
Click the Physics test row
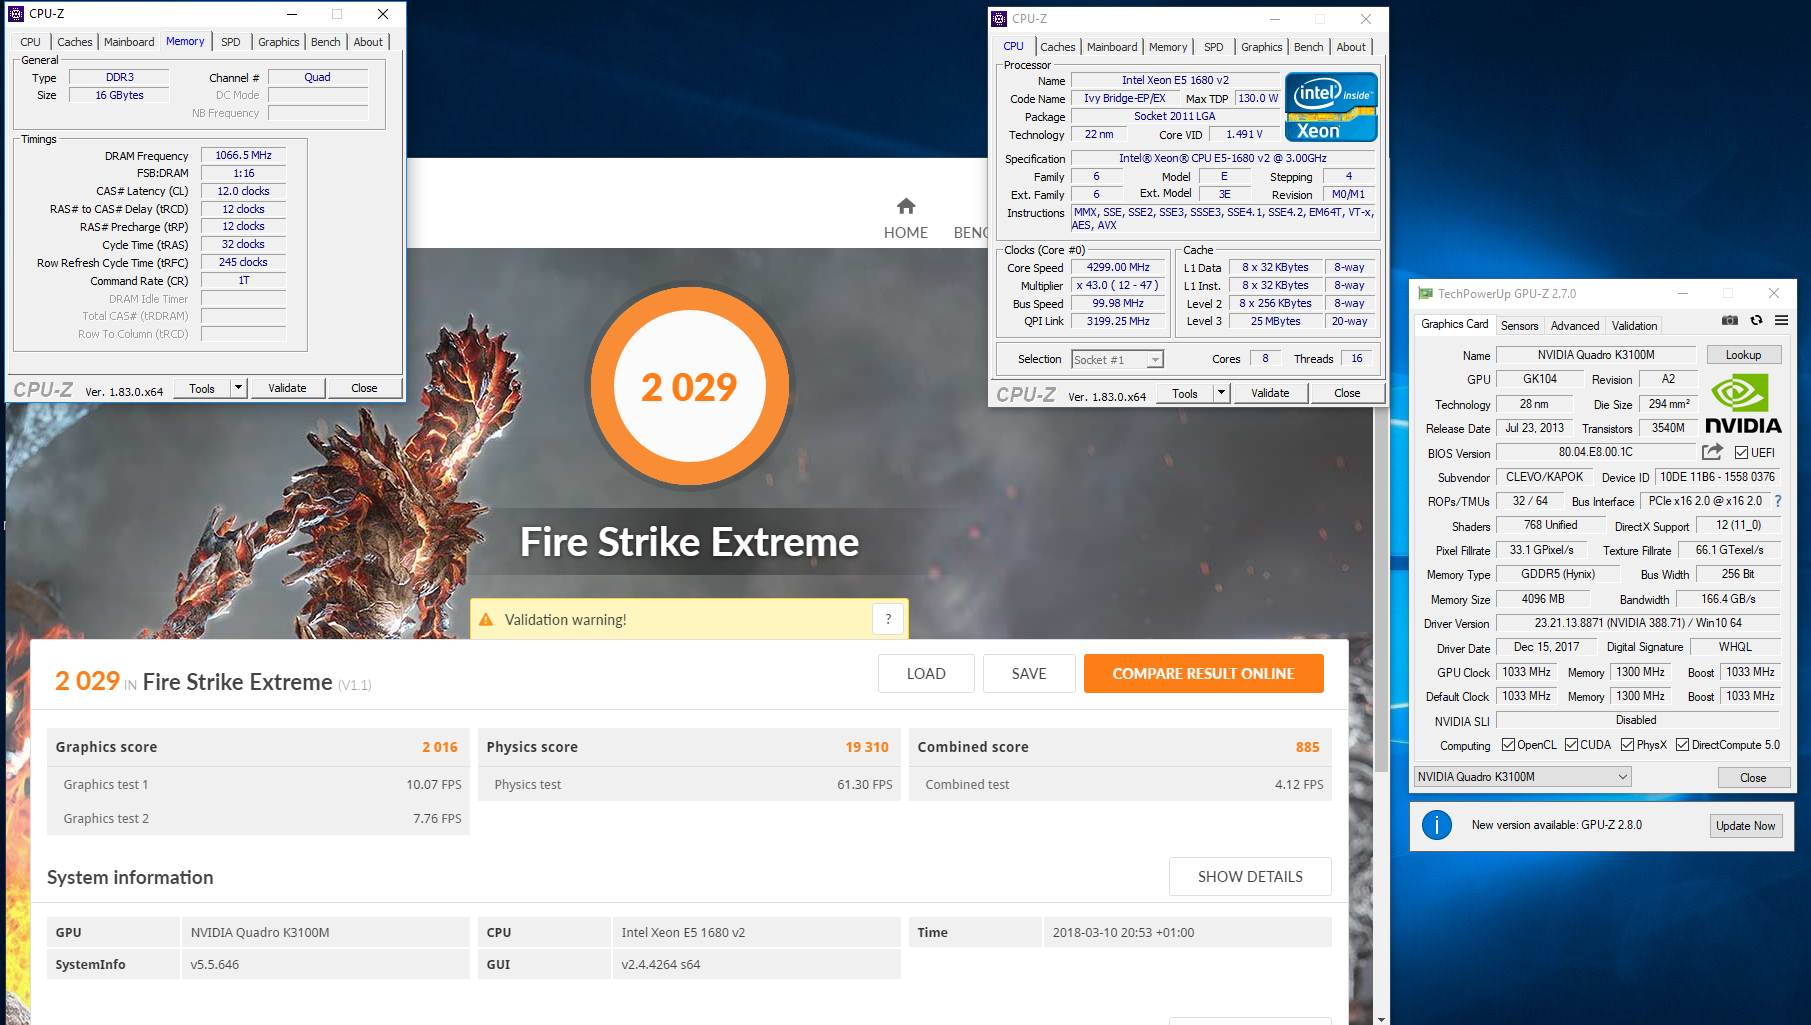pos(689,784)
